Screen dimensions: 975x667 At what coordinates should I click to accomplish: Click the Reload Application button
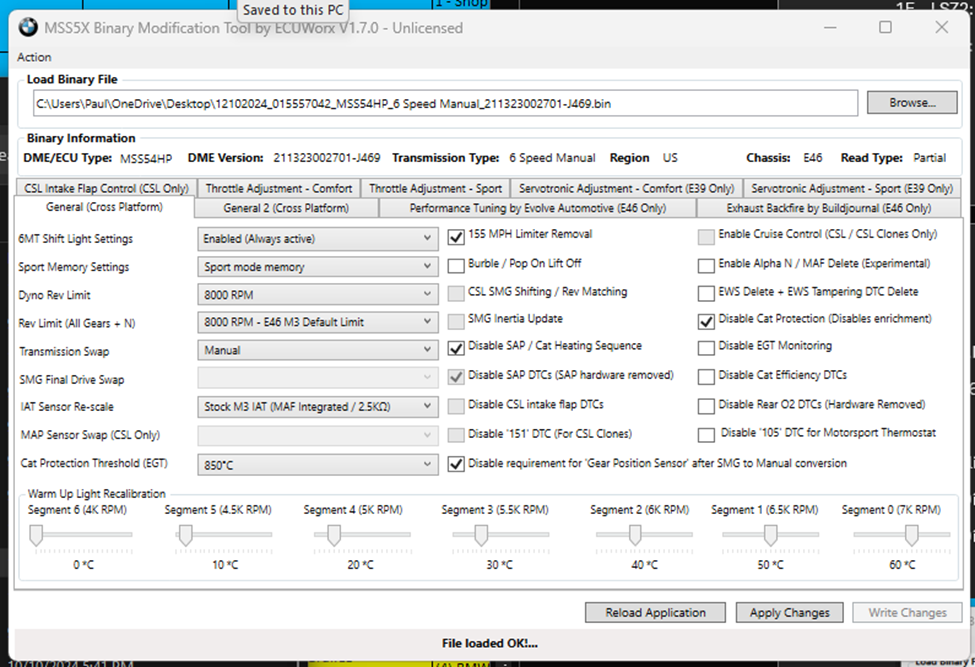(655, 613)
